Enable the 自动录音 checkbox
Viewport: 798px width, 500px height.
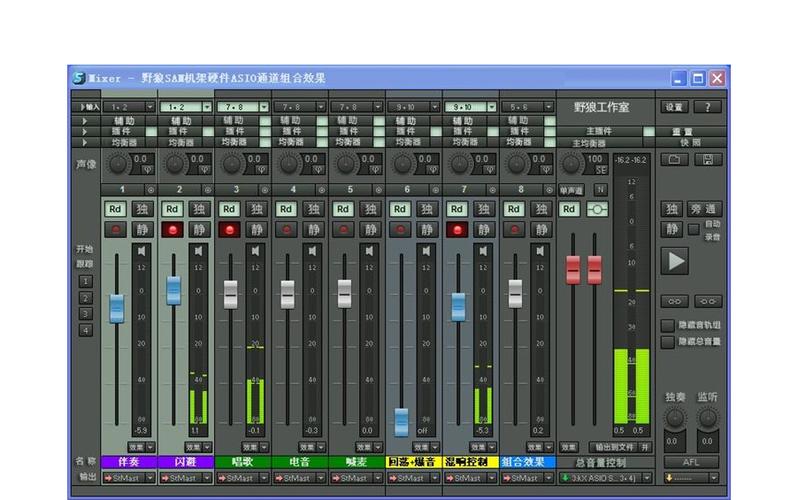(x=693, y=230)
